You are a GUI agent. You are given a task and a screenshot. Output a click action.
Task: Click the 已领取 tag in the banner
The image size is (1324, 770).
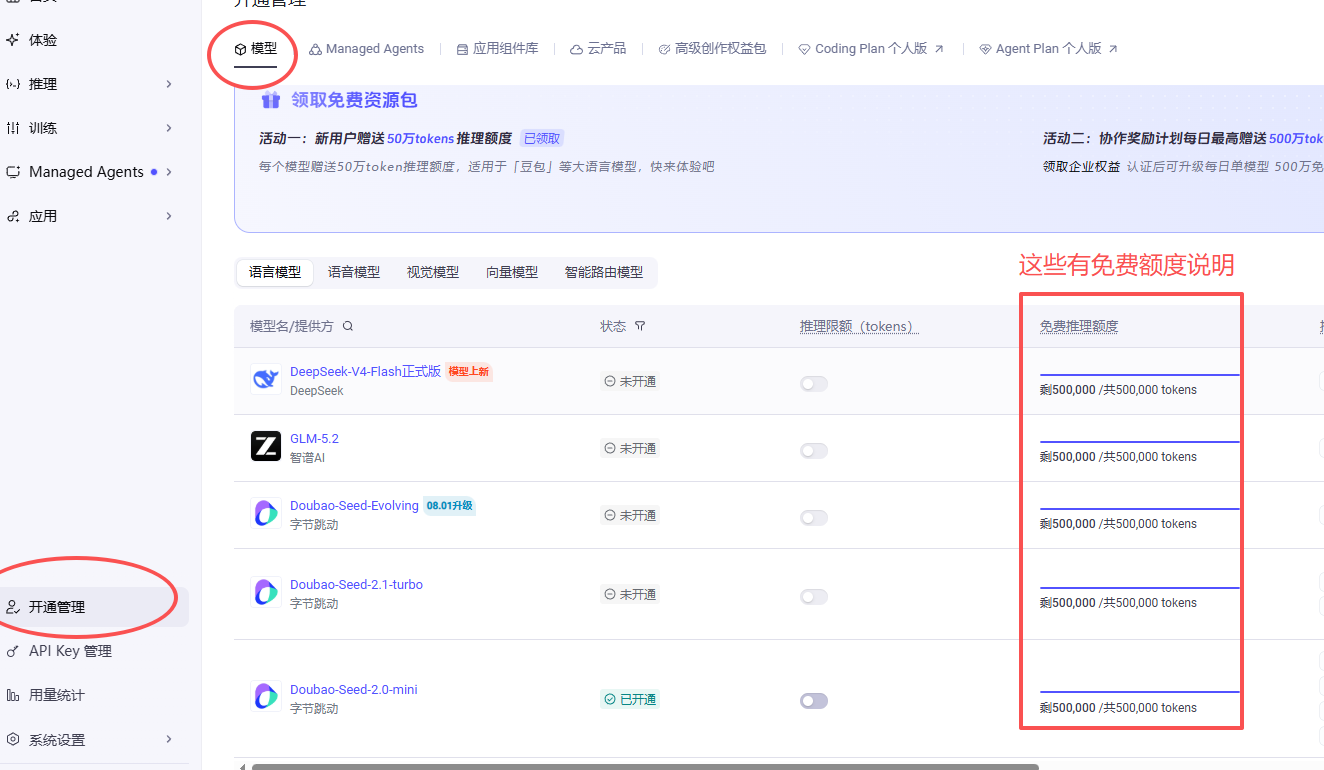(x=543, y=138)
